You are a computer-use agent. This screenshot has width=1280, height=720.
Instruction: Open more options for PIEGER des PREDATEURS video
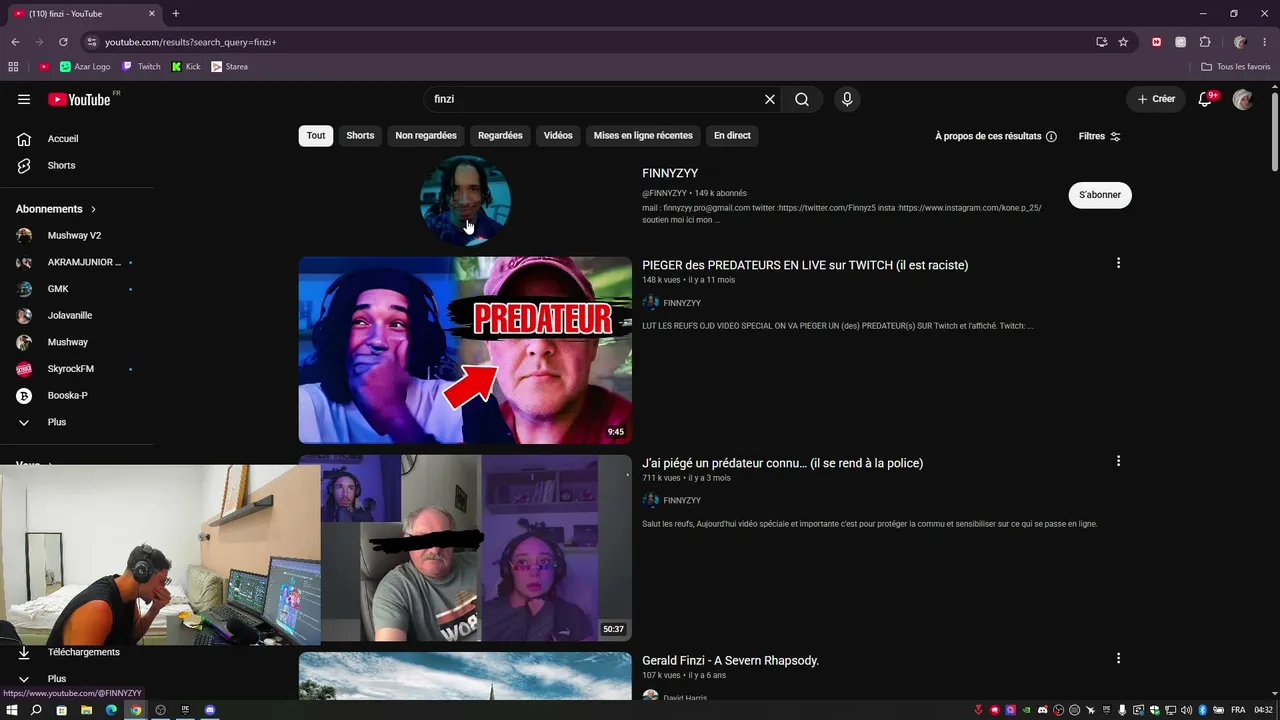(1118, 263)
